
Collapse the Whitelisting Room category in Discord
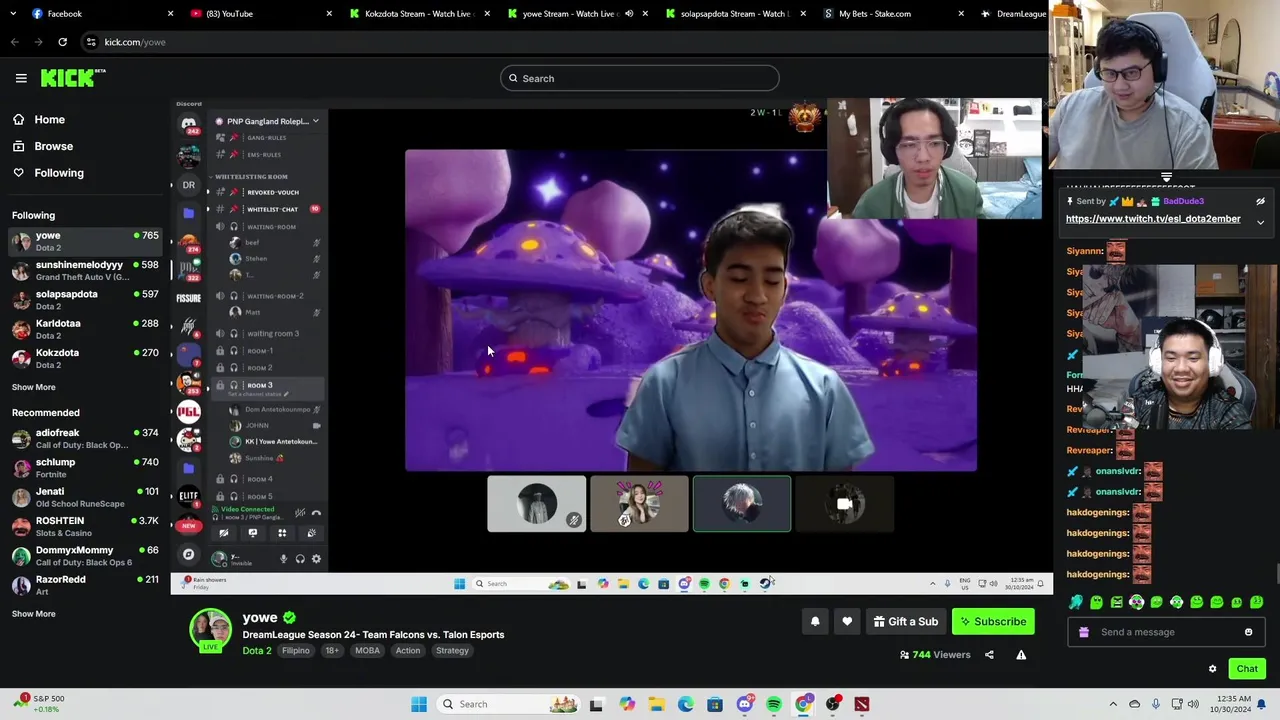tap(251, 176)
